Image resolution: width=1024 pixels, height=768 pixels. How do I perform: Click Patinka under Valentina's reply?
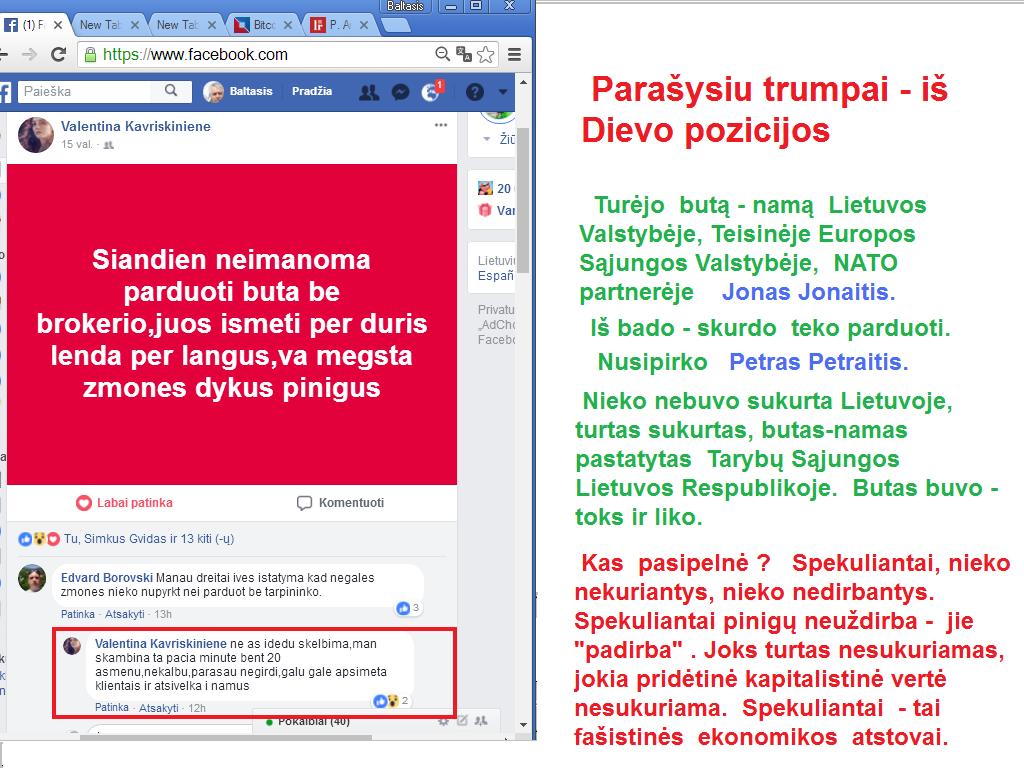(x=112, y=708)
